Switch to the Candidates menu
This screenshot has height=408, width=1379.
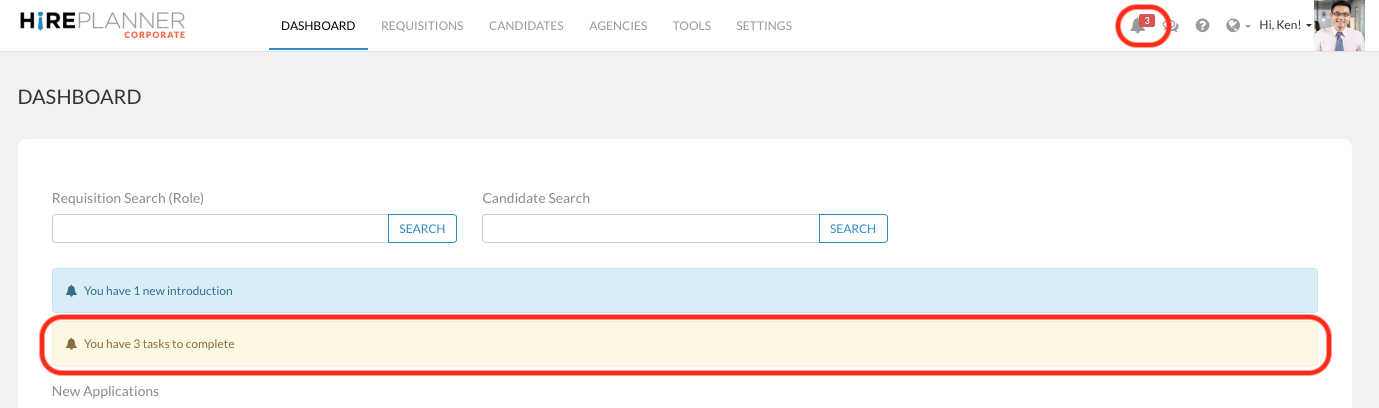tap(526, 26)
